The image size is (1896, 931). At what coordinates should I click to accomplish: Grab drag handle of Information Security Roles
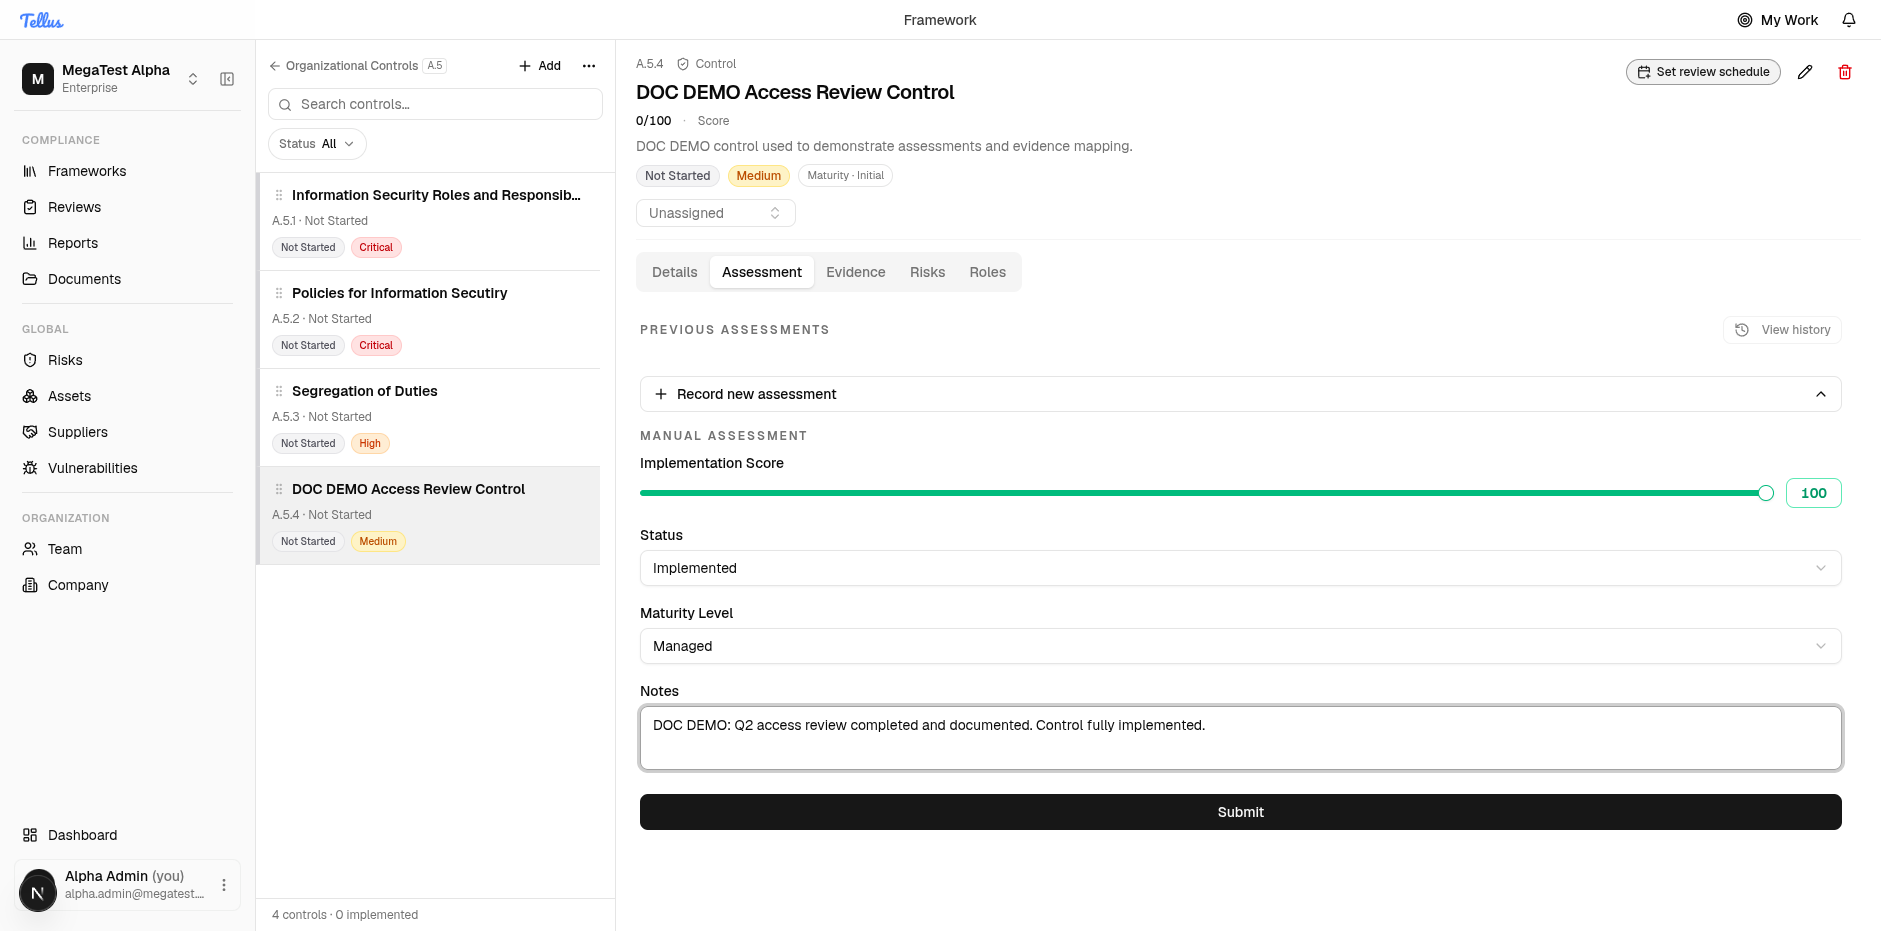[279, 195]
